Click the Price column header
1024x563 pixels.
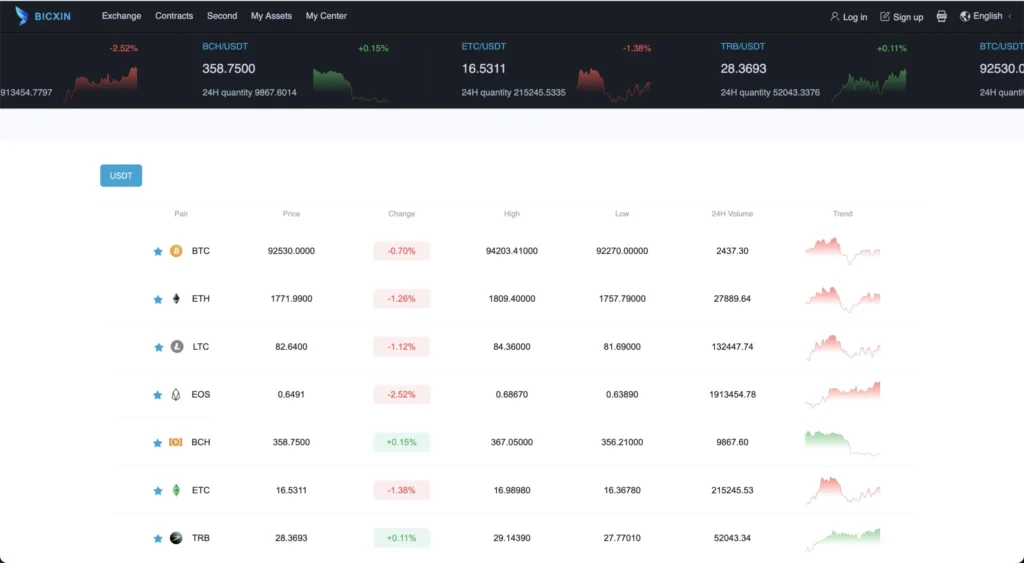click(291, 214)
